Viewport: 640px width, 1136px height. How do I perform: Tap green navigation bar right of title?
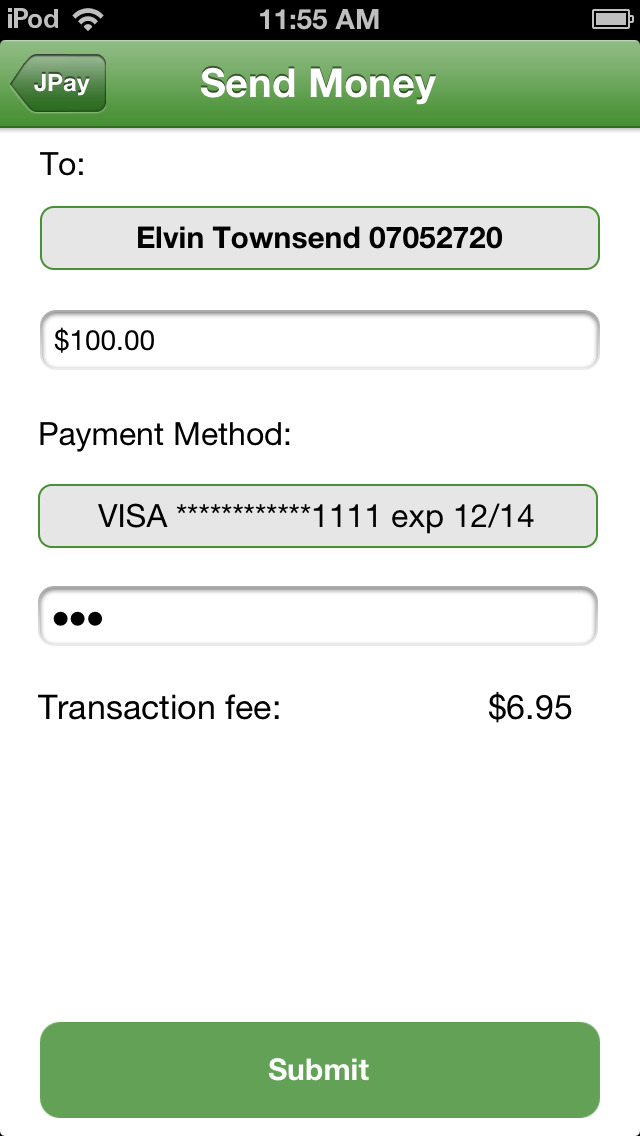point(540,84)
